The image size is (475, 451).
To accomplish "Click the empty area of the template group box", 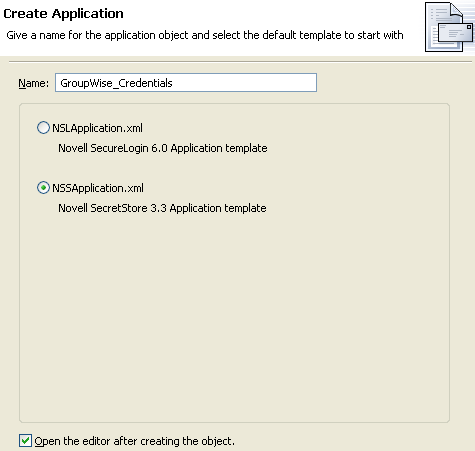I will point(234,317).
